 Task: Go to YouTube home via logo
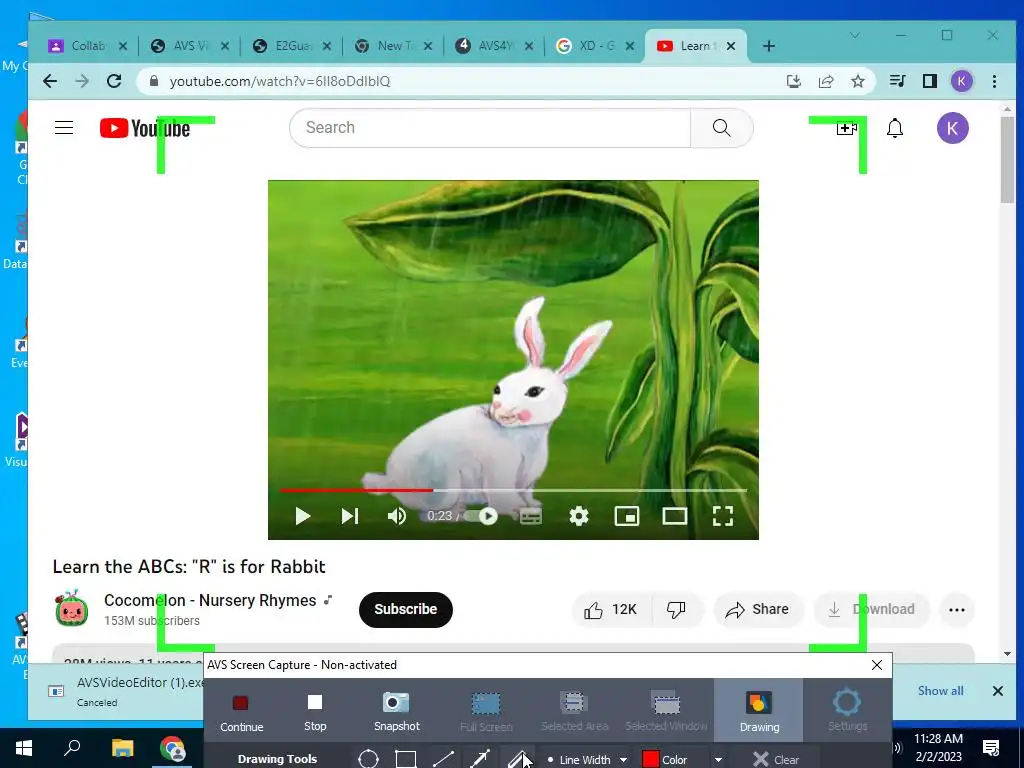point(145,128)
